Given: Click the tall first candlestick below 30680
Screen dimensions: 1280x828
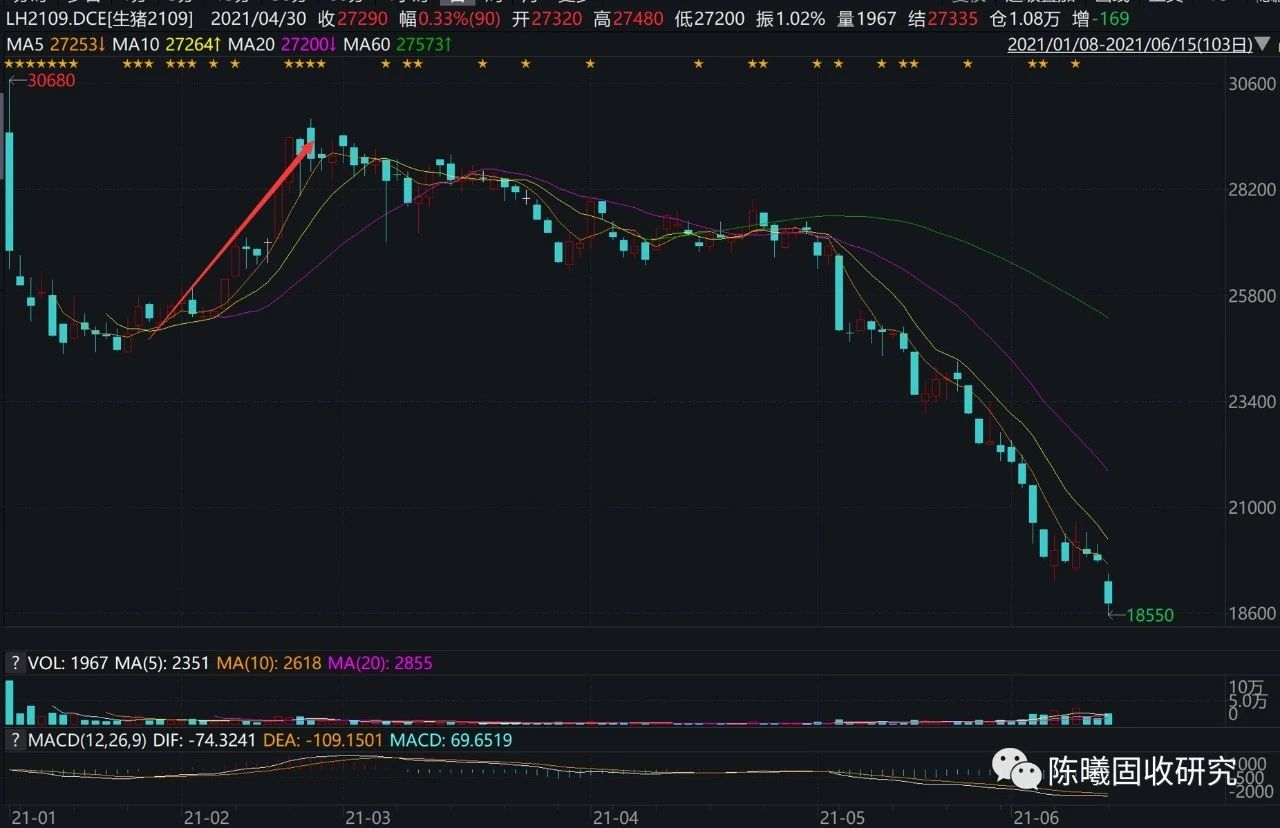Looking at the screenshot, I should pos(9,190).
